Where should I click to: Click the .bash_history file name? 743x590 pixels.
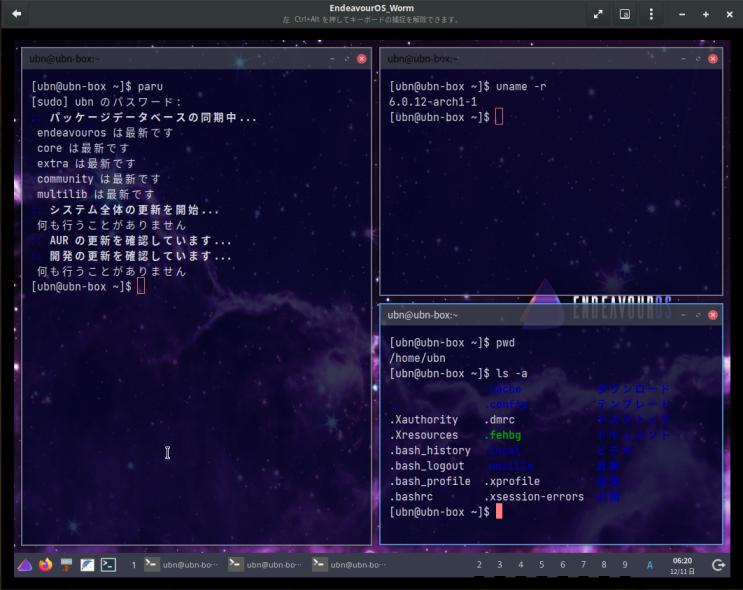(x=430, y=450)
